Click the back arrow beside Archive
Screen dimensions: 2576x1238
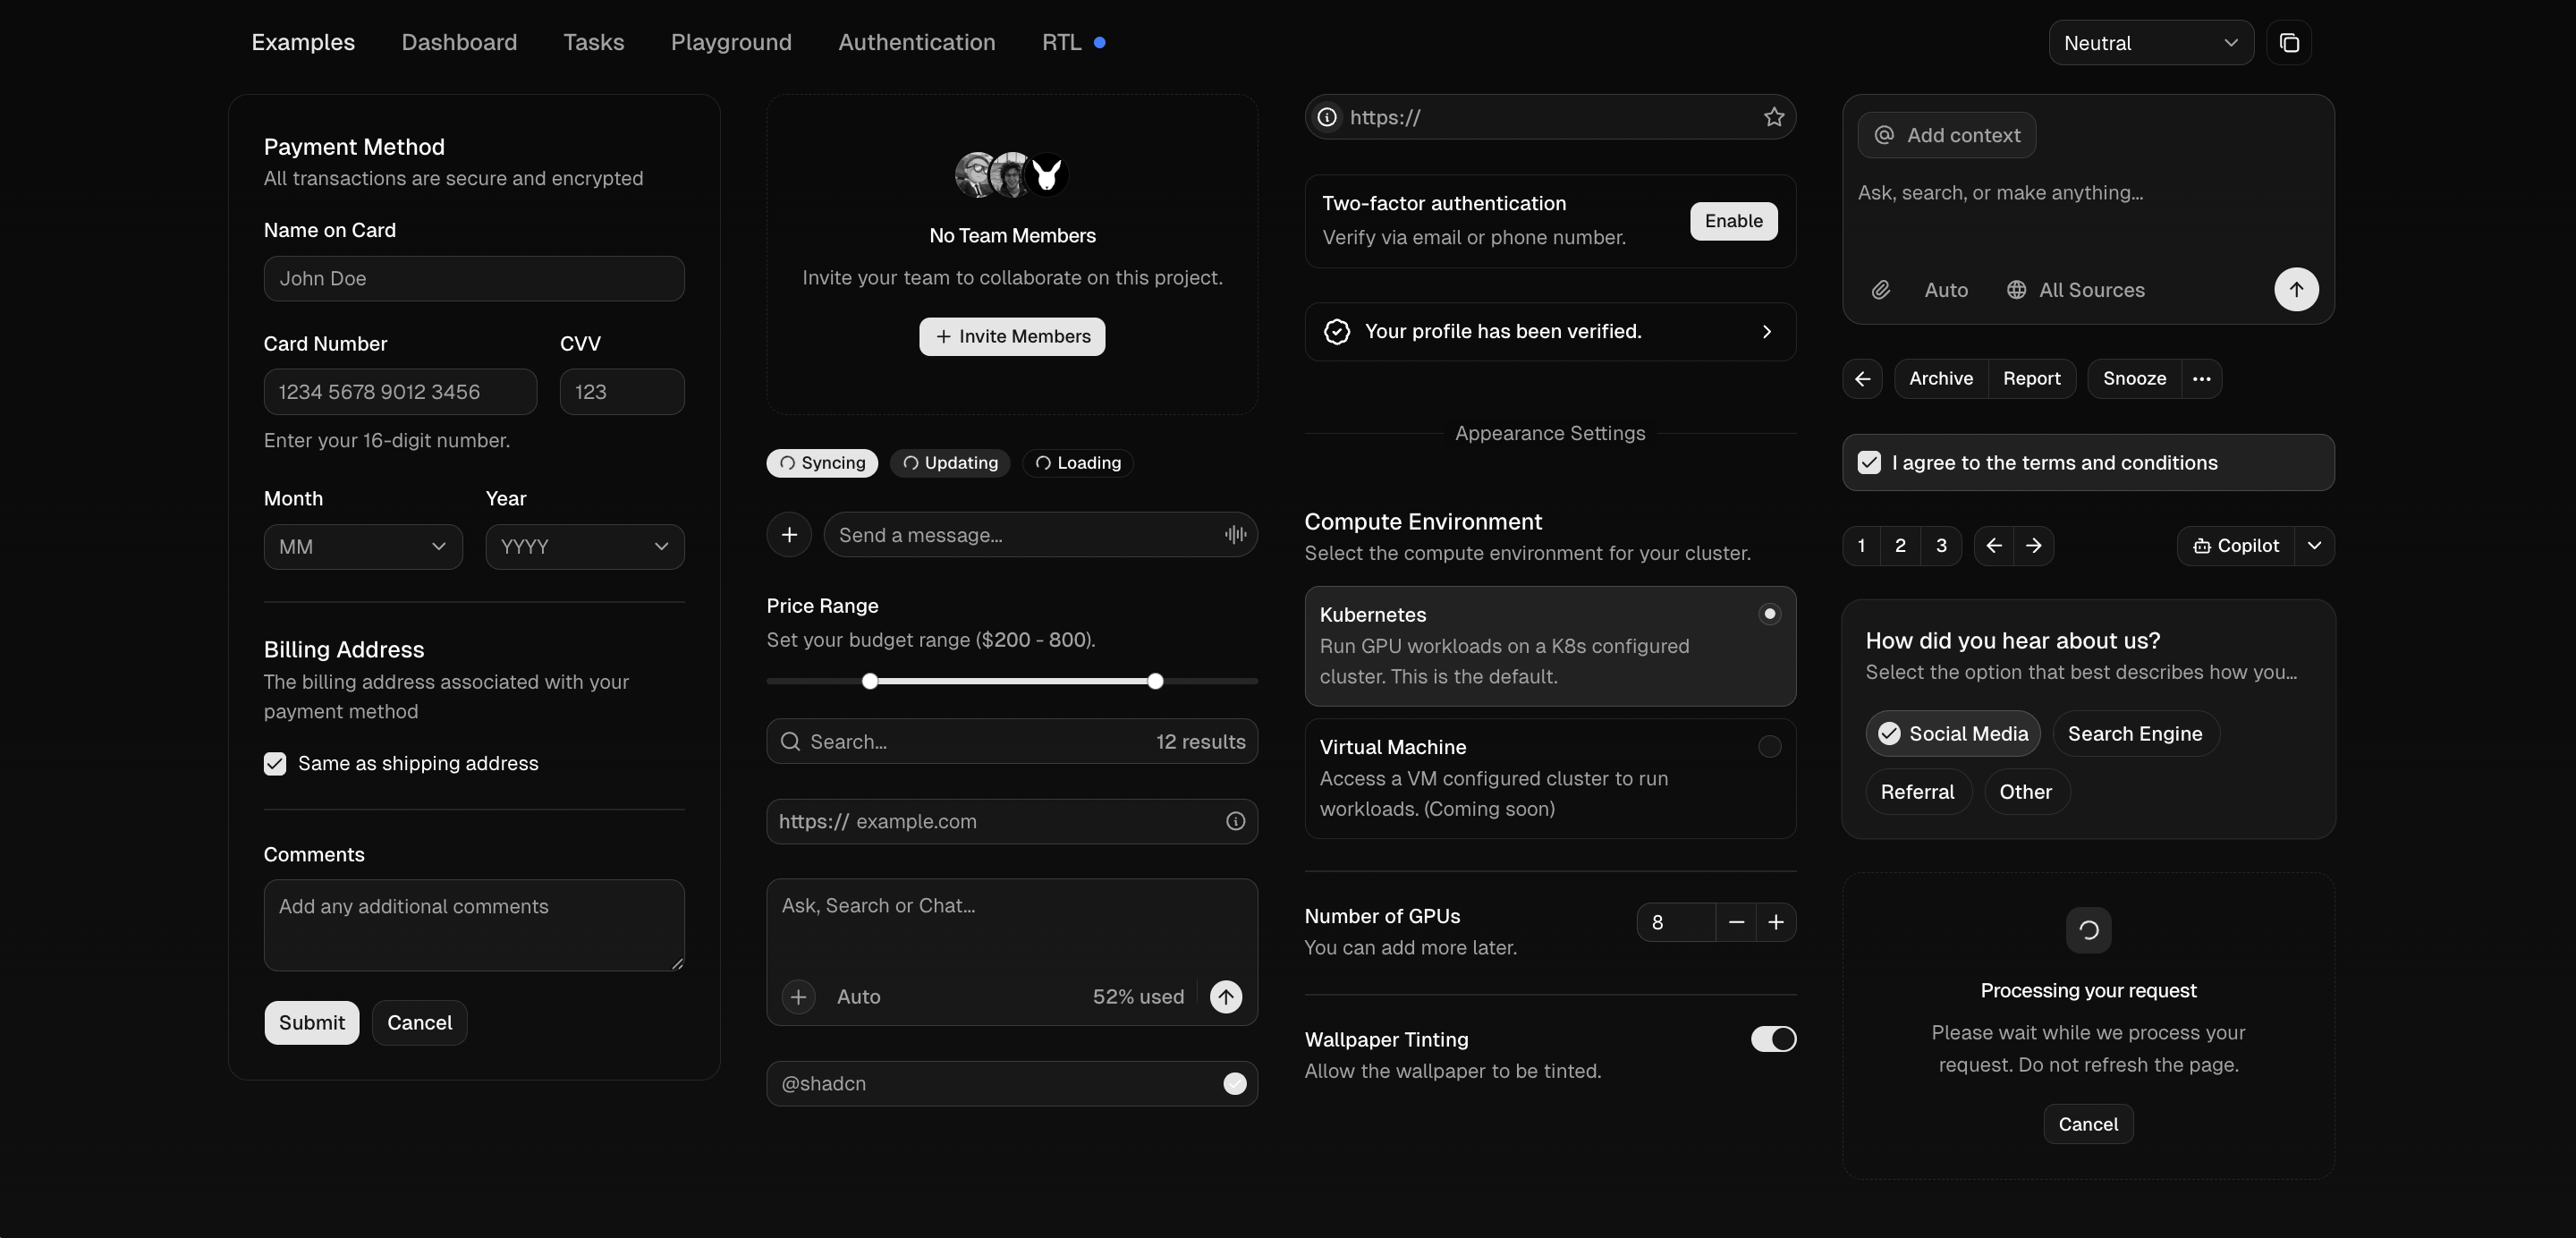click(1862, 379)
